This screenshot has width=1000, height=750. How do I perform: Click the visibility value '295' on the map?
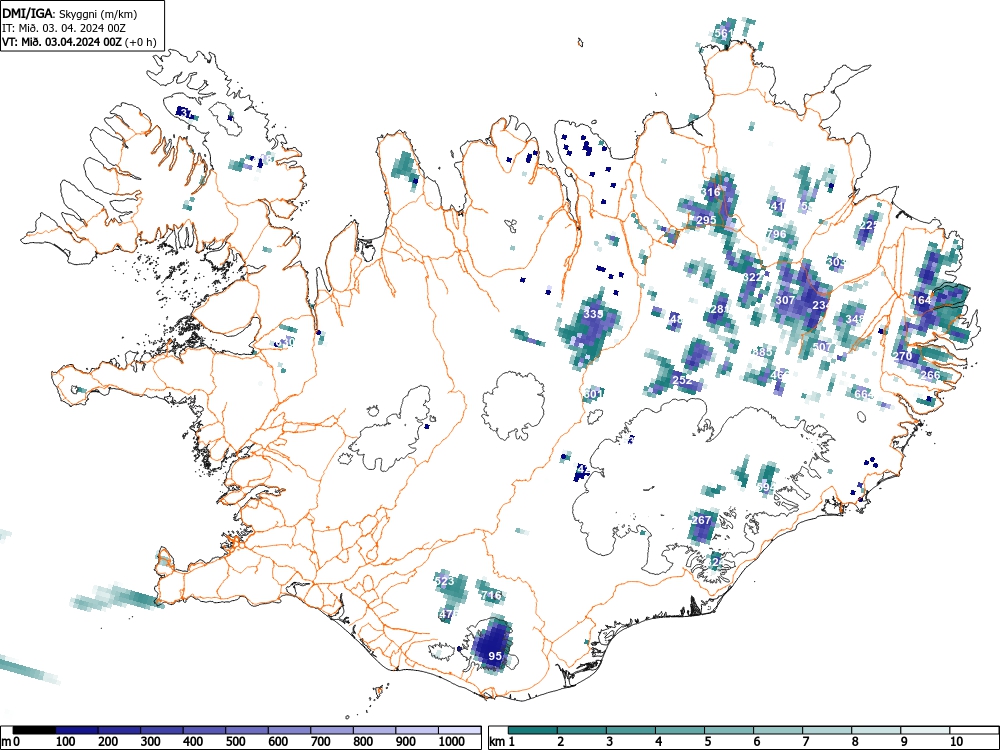[707, 220]
